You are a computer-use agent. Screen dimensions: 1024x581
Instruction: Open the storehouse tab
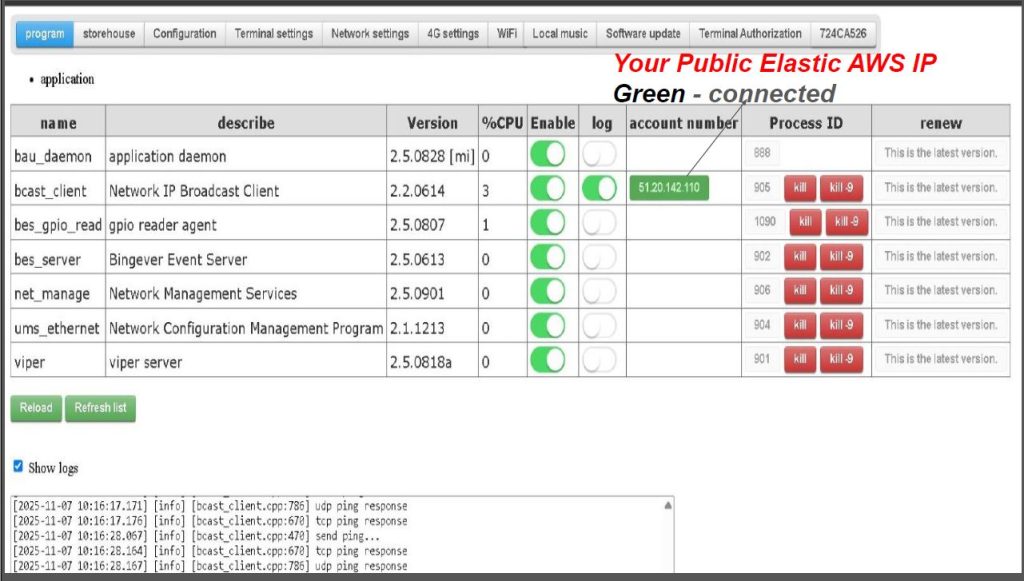[x=109, y=34]
